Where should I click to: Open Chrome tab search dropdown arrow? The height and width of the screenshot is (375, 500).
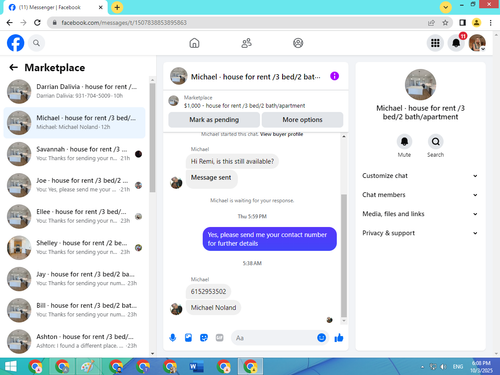pyautogui.click(x=445, y=7)
